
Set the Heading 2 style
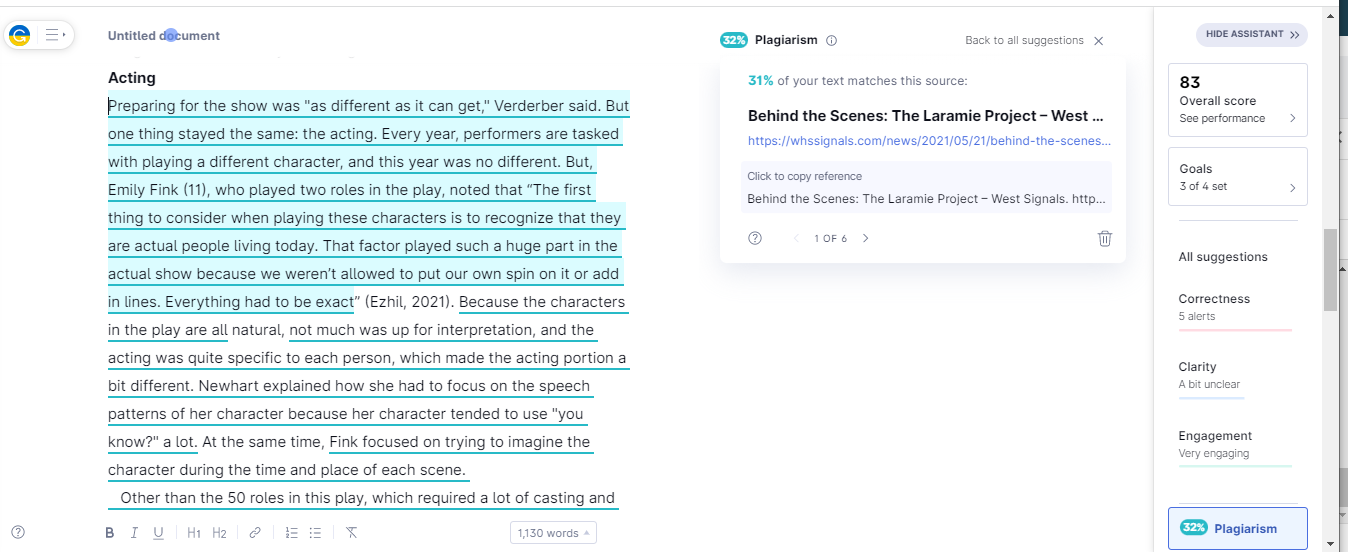tap(219, 533)
